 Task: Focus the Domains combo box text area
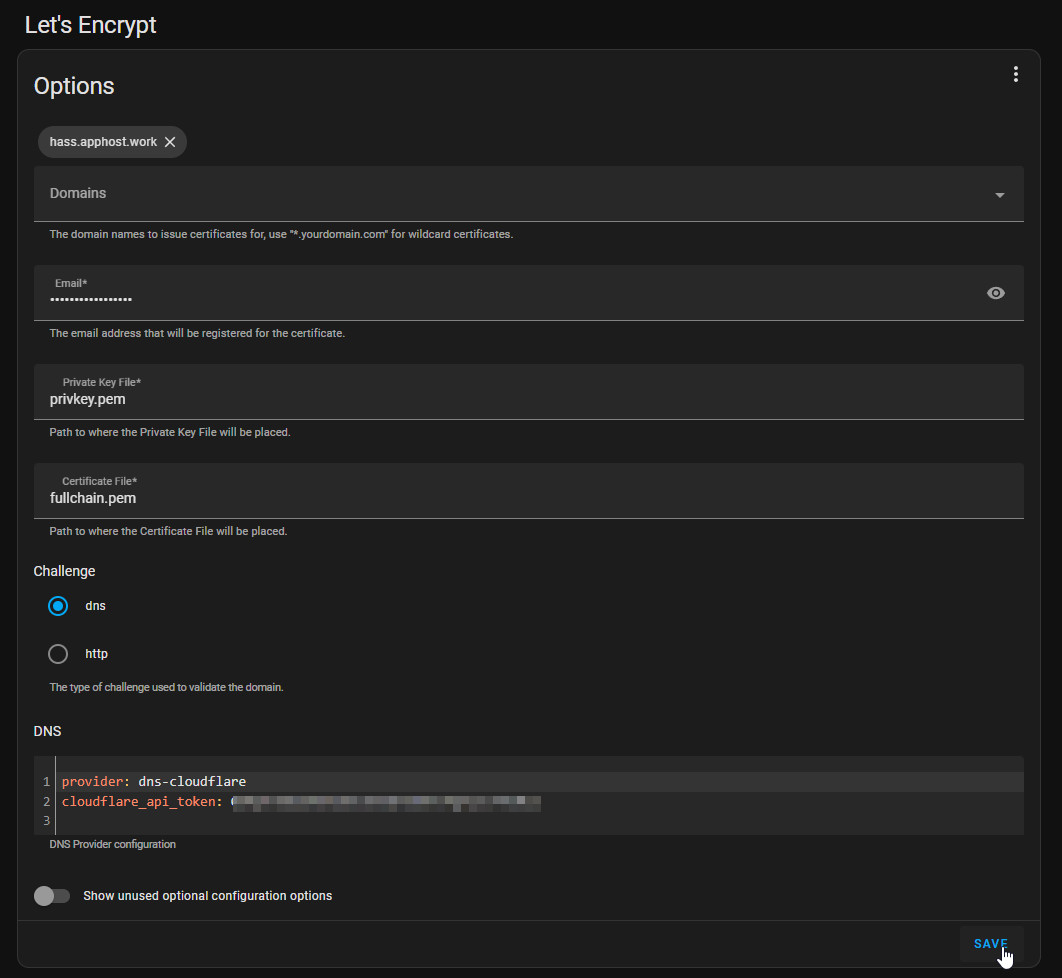(x=500, y=194)
